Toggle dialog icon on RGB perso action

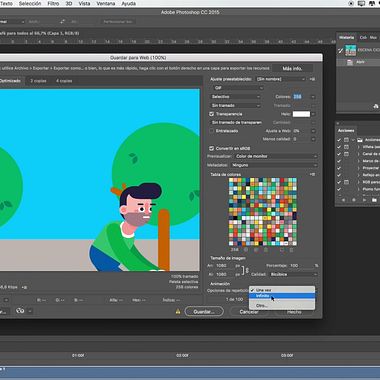coord(346,182)
